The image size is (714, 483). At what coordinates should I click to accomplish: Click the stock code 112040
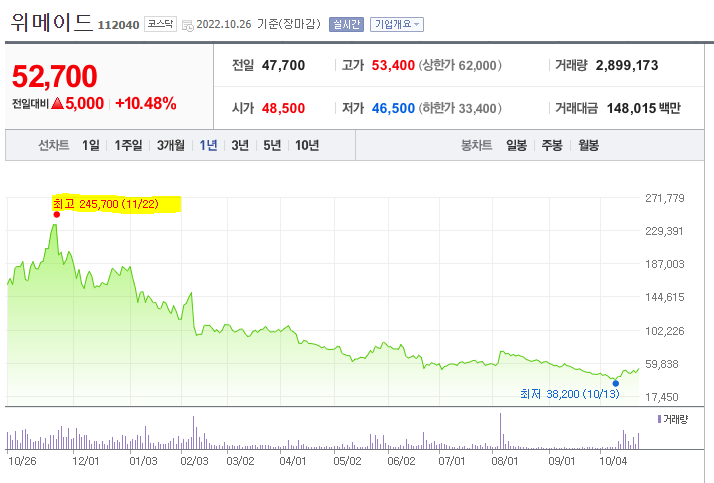pyautogui.click(x=118, y=25)
